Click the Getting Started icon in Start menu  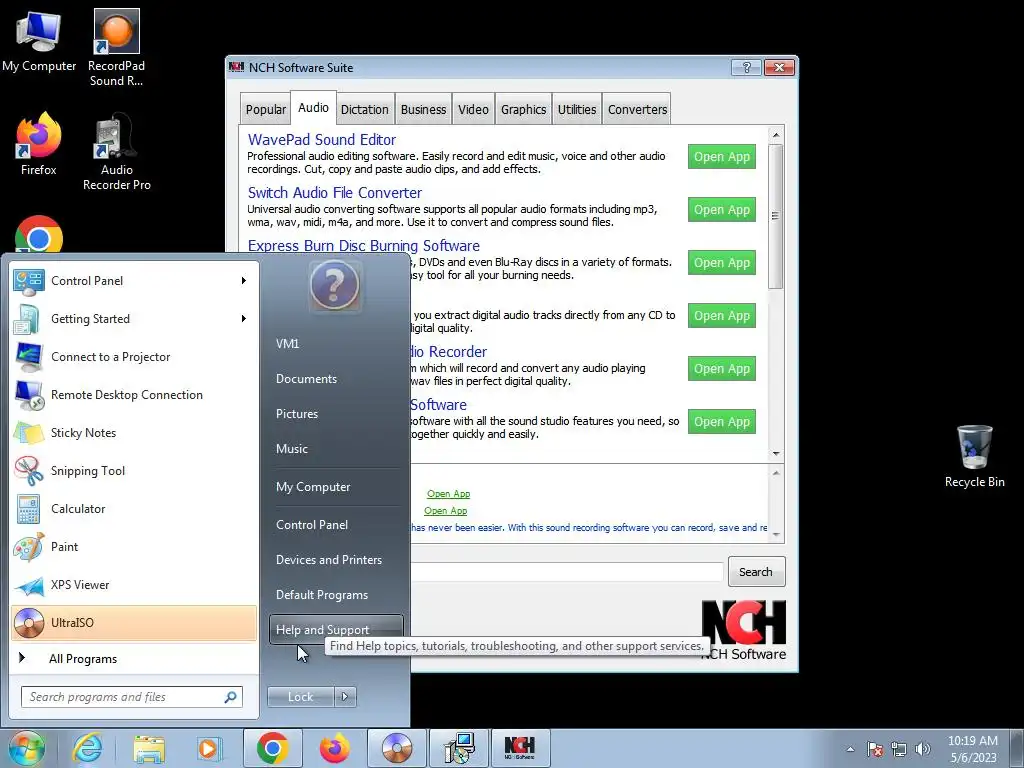[29, 319]
